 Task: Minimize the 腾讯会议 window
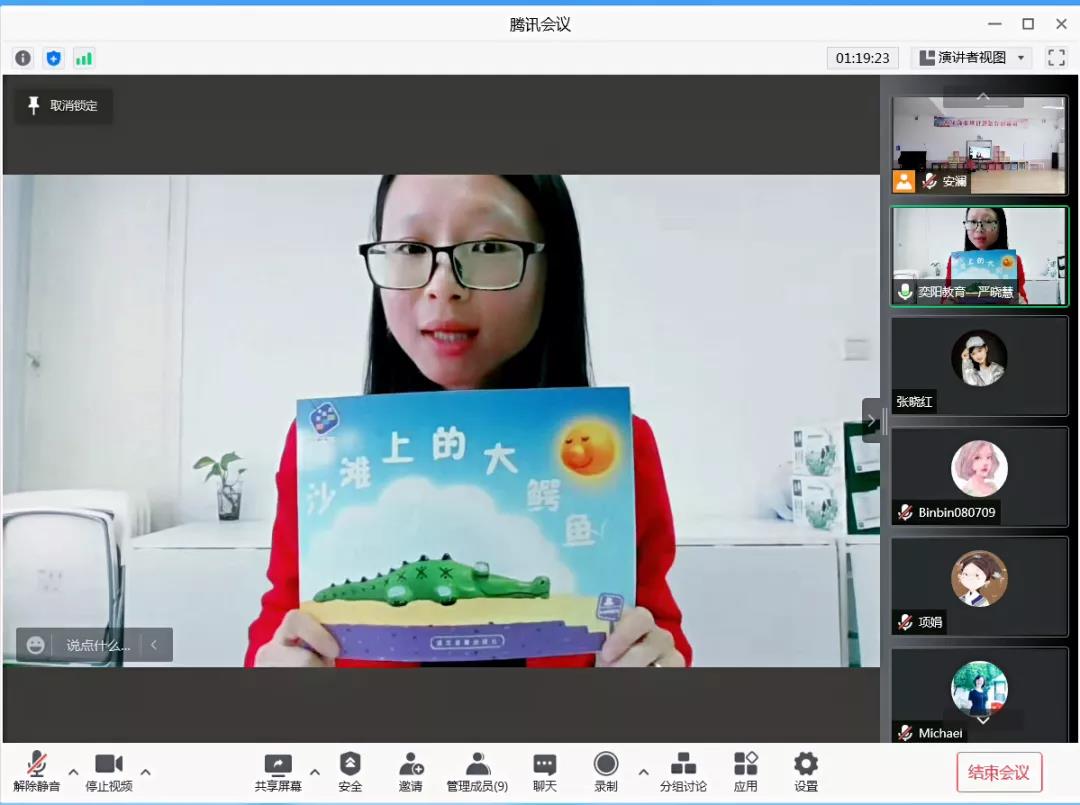[995, 23]
